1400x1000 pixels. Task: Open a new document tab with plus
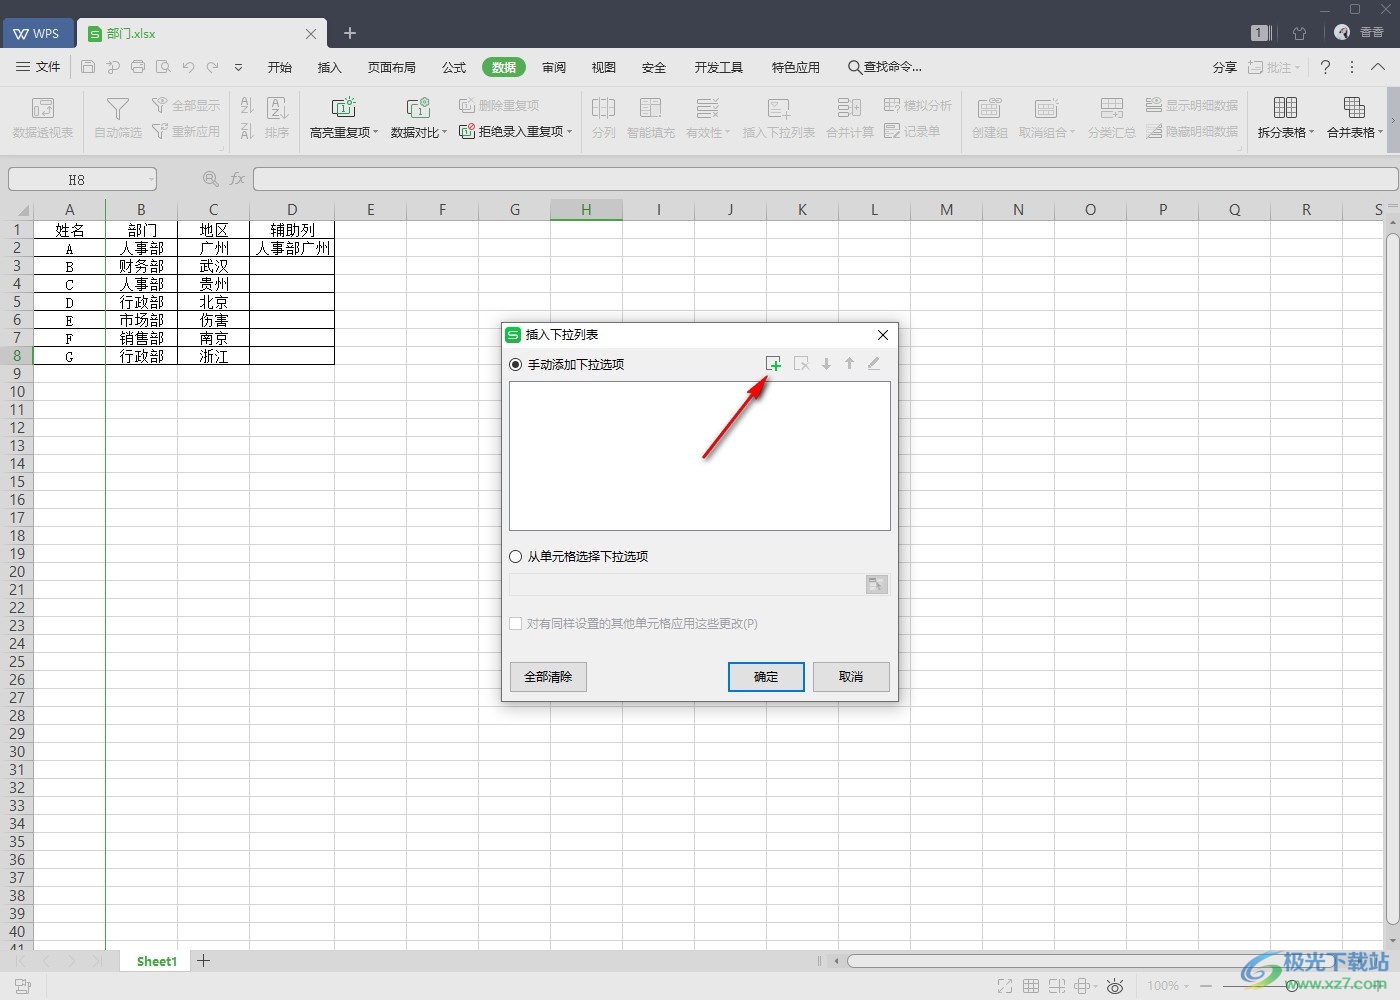pyautogui.click(x=350, y=33)
